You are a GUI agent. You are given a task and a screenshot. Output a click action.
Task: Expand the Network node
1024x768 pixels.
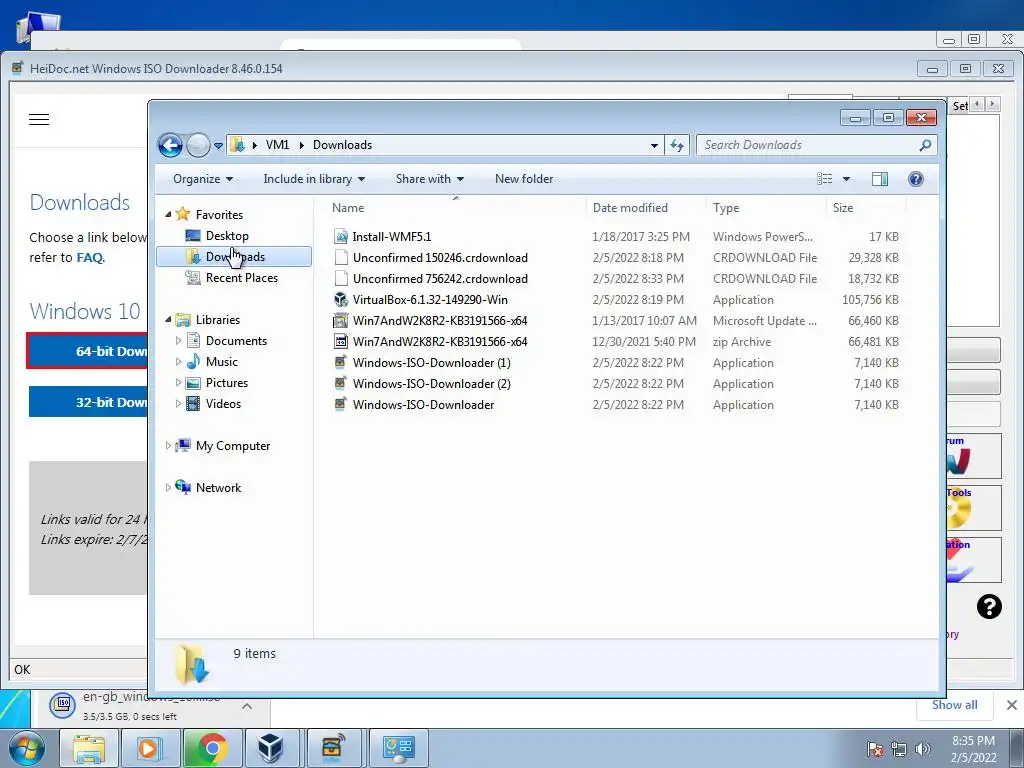(x=168, y=488)
